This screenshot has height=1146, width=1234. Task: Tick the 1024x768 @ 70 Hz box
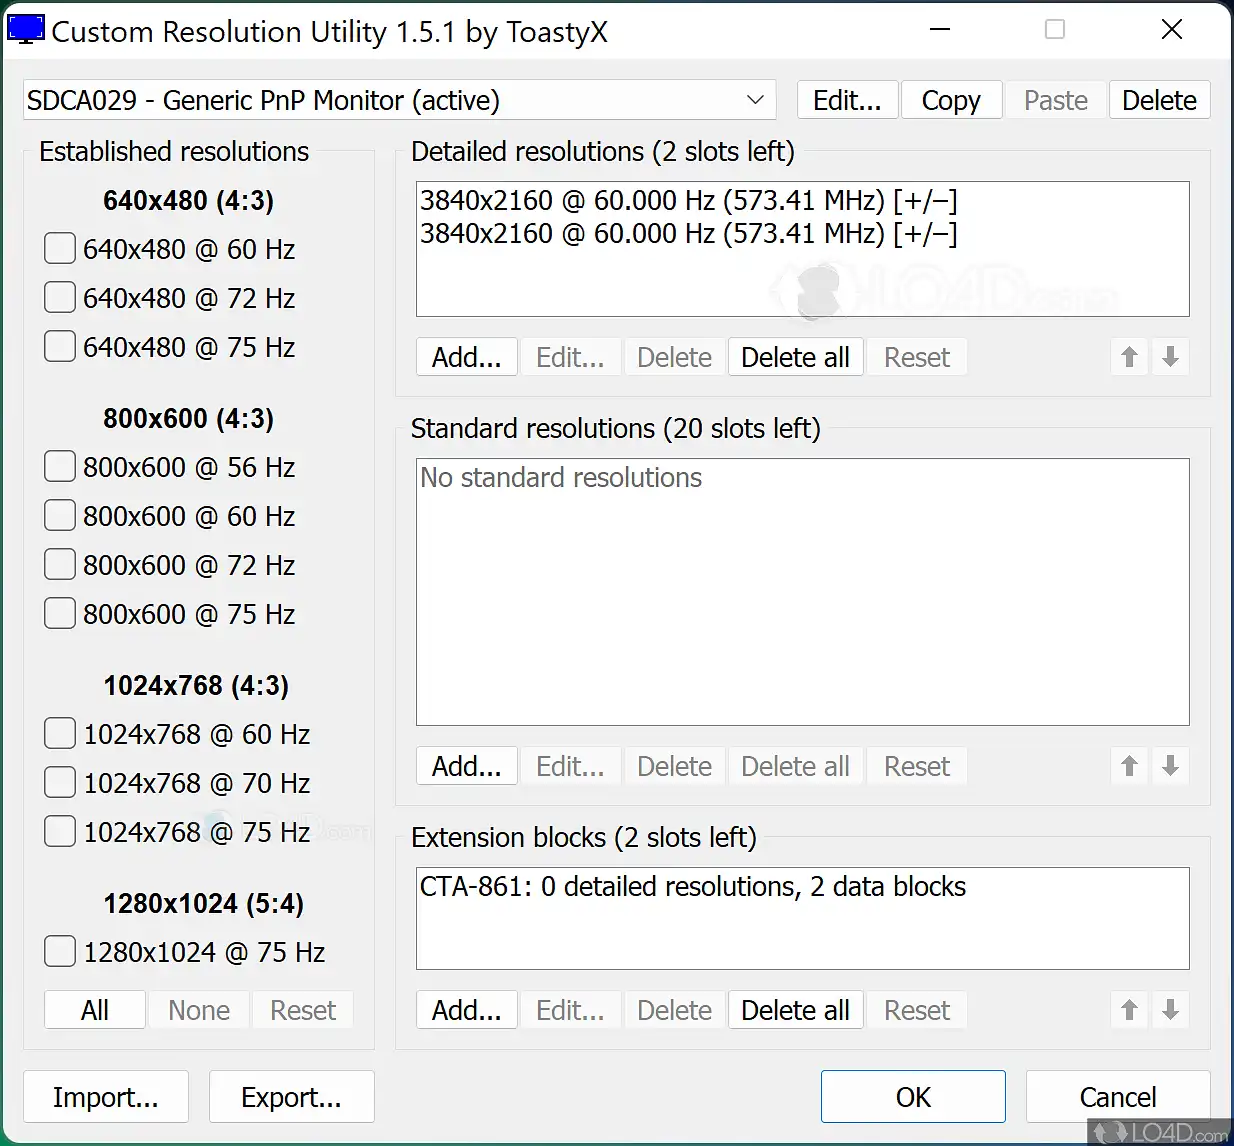click(x=60, y=783)
